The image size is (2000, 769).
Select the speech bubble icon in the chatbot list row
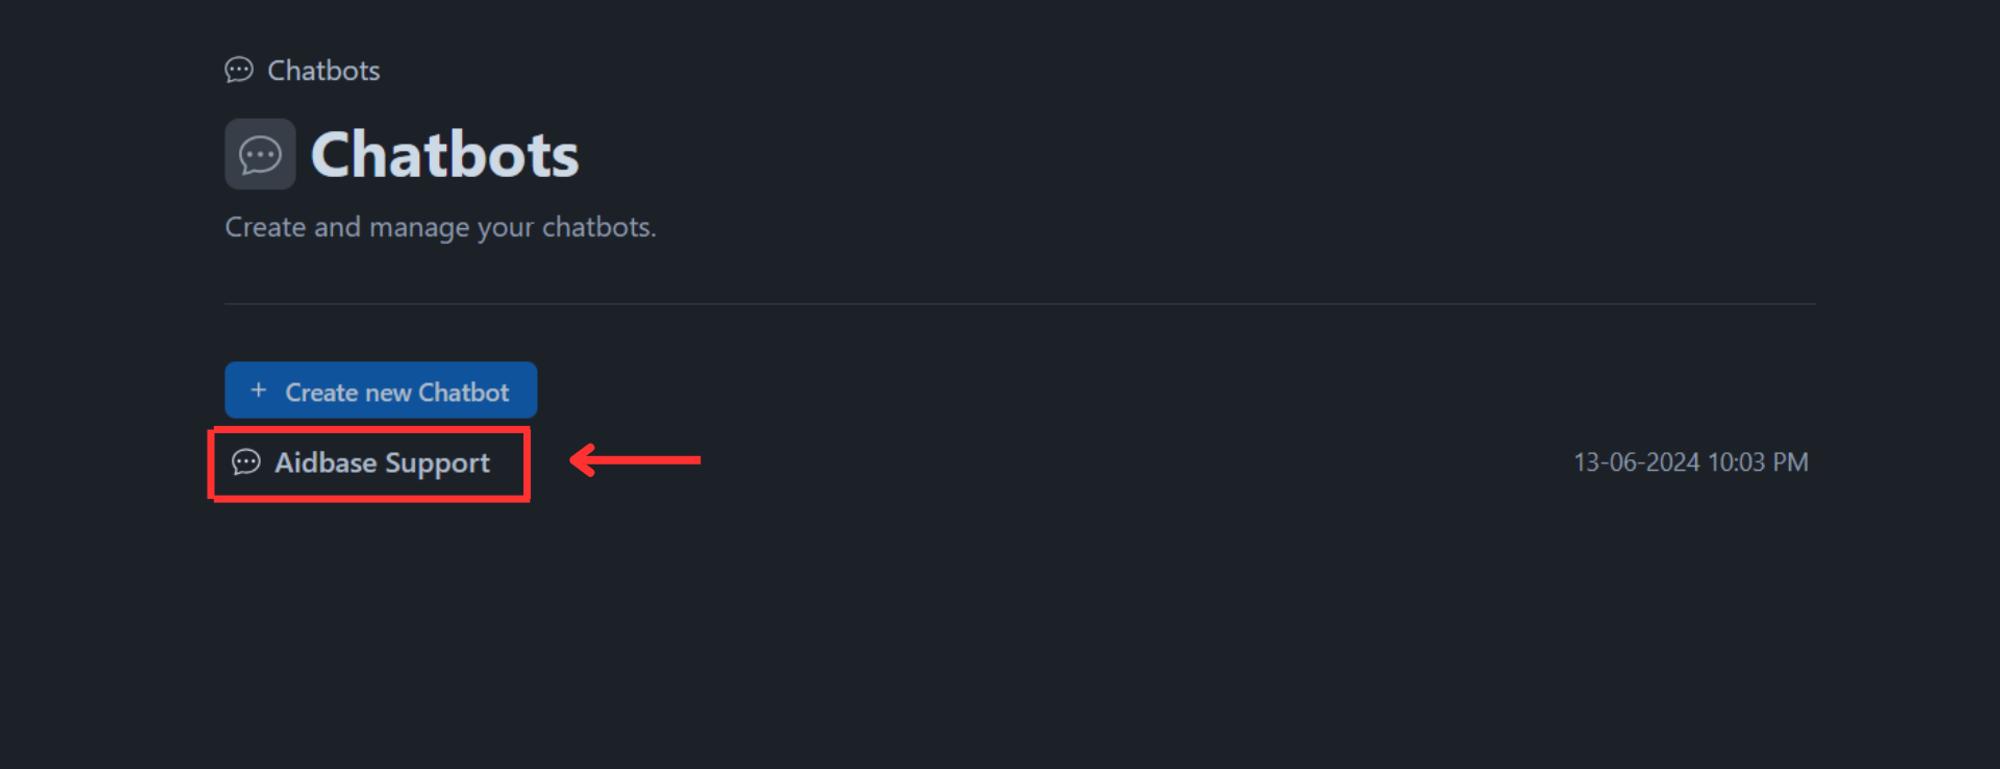[247, 463]
